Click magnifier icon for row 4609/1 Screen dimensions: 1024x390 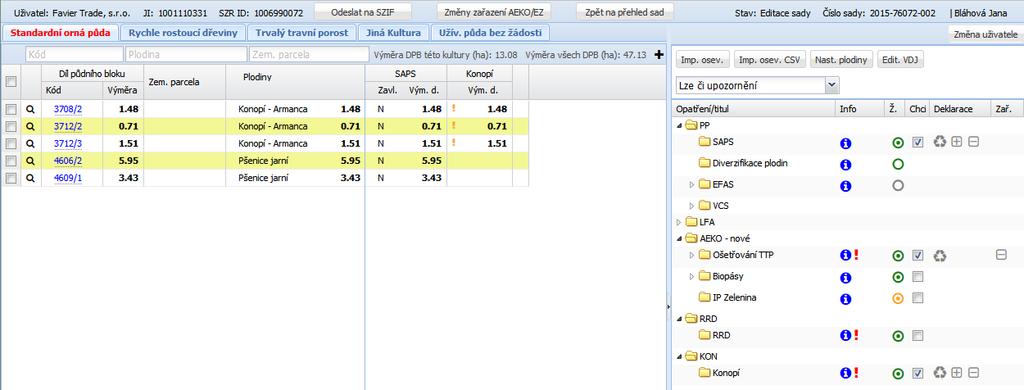tap(30, 178)
